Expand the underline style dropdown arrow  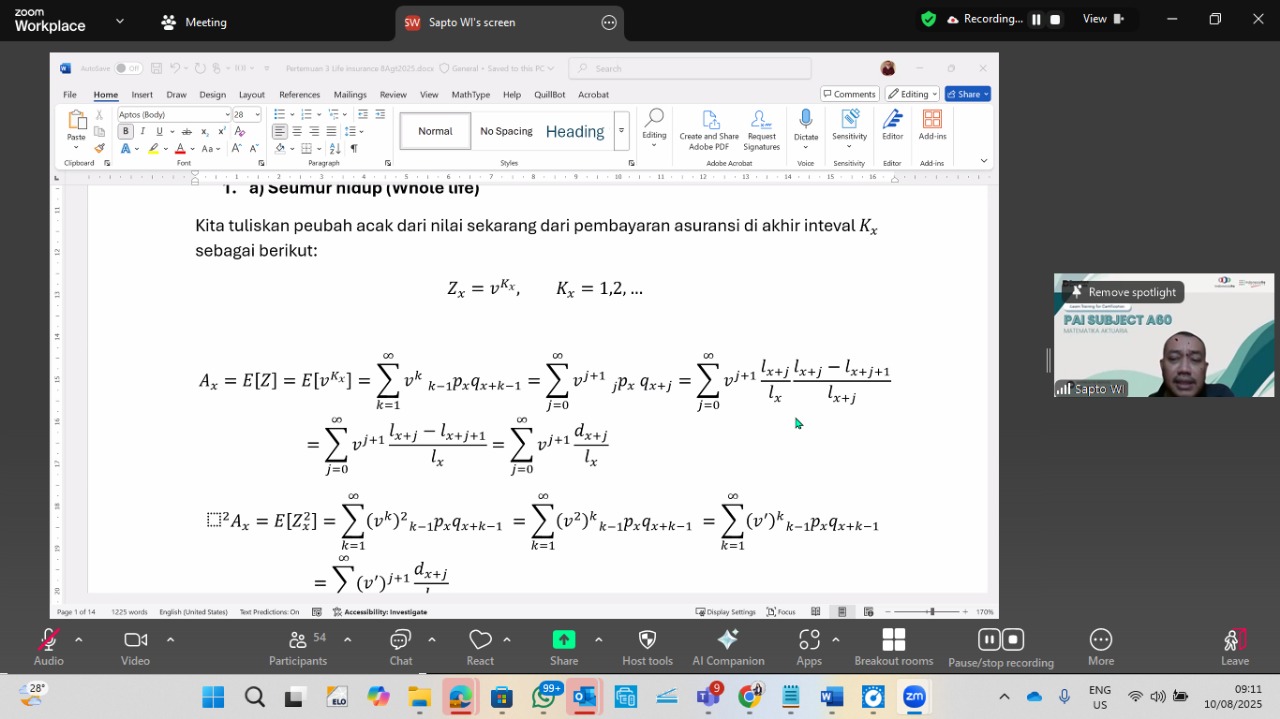(170, 132)
